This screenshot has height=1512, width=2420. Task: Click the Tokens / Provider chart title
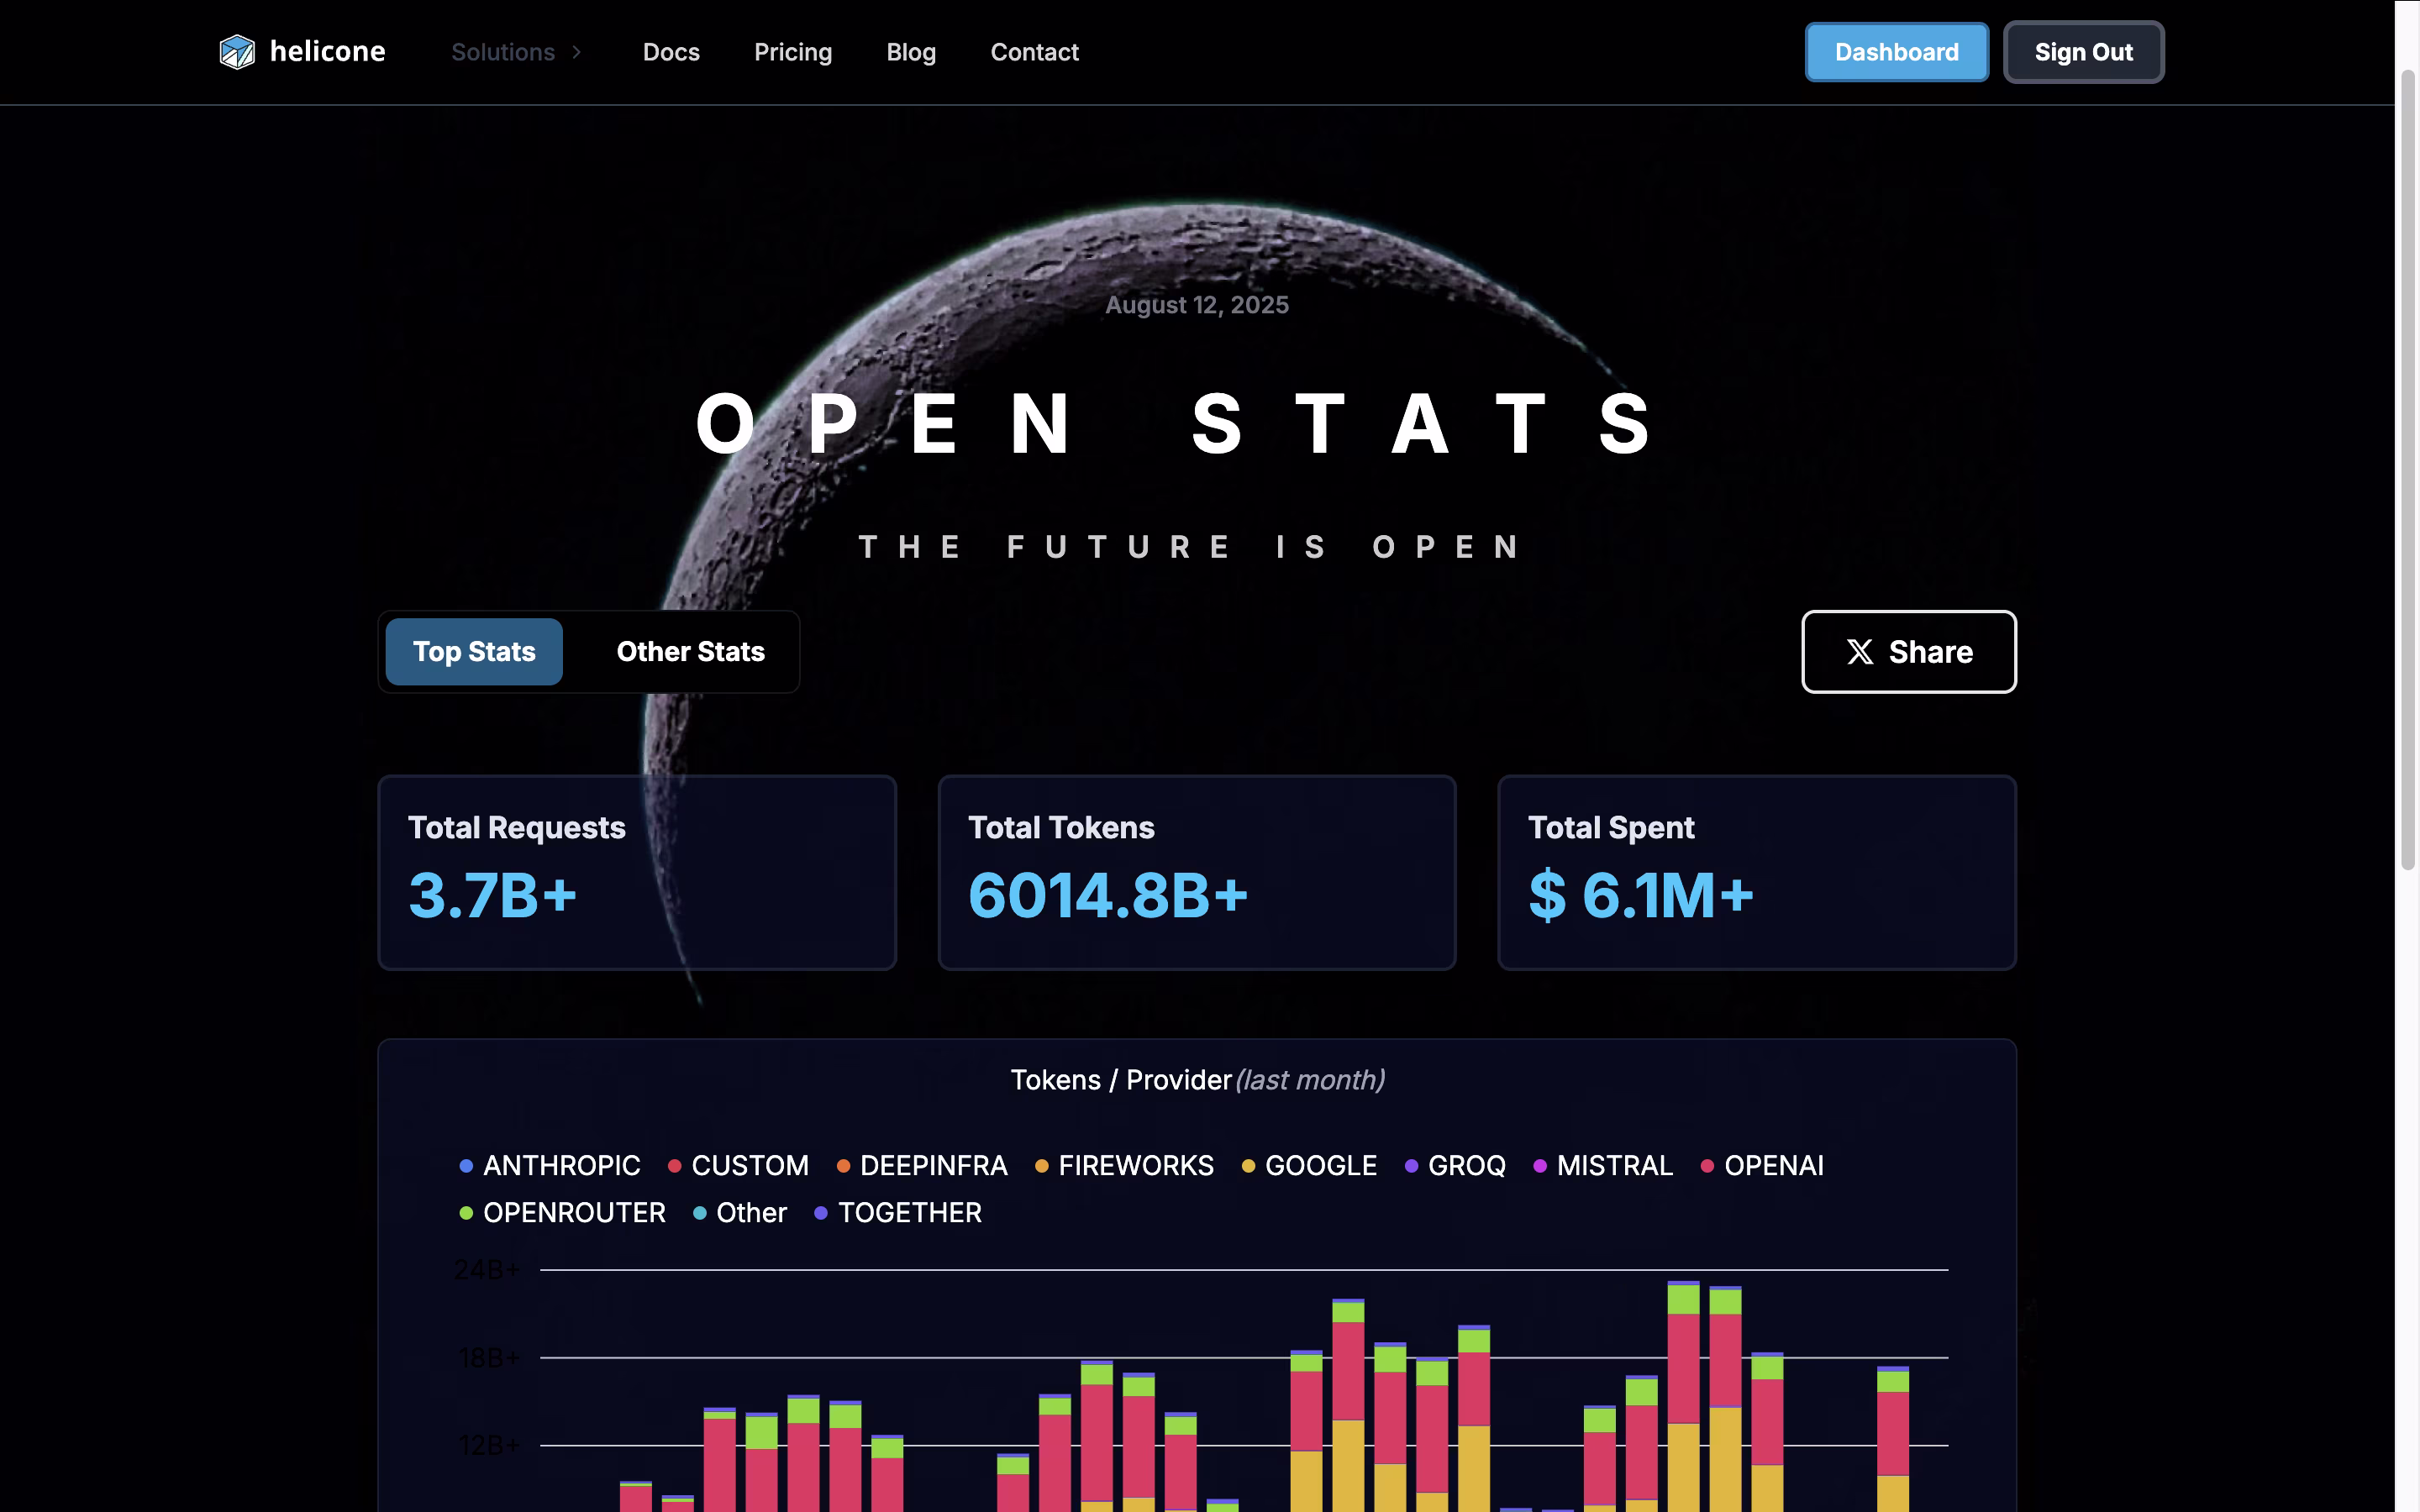click(x=1197, y=1080)
